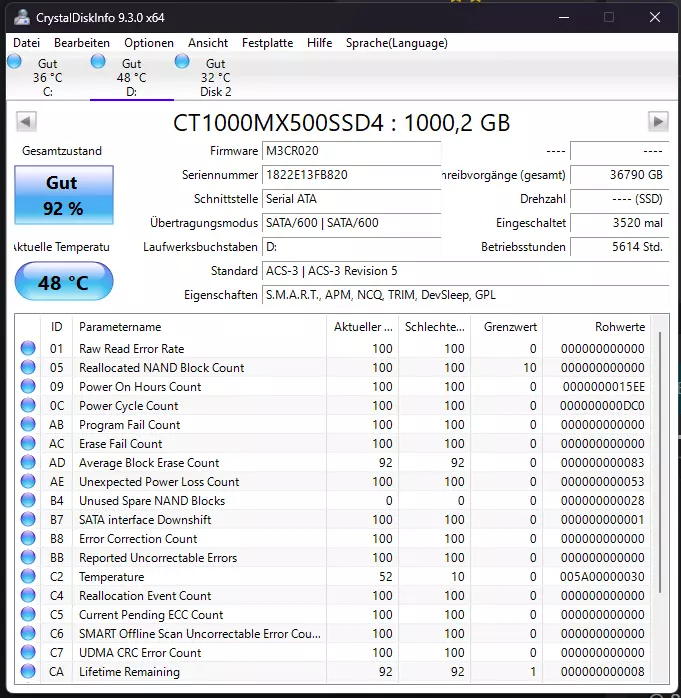Open the Bearbeiten menu
The height and width of the screenshot is (698, 681).
(82, 43)
